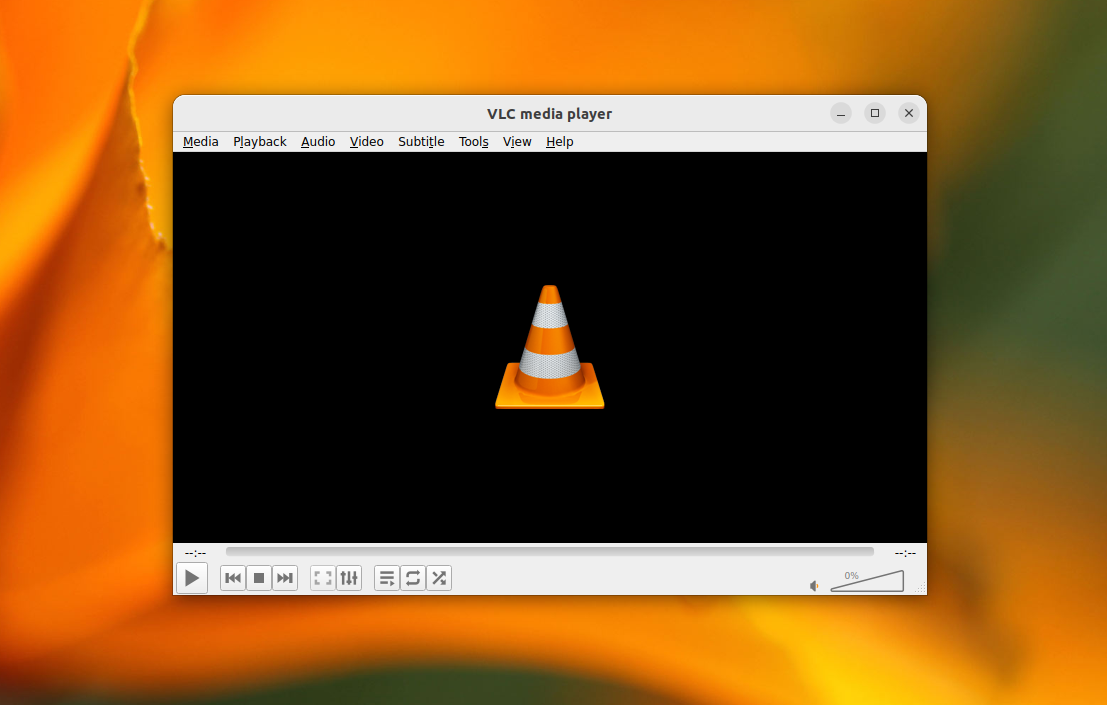Enable random playback order
The width and height of the screenshot is (1107, 705).
click(439, 577)
